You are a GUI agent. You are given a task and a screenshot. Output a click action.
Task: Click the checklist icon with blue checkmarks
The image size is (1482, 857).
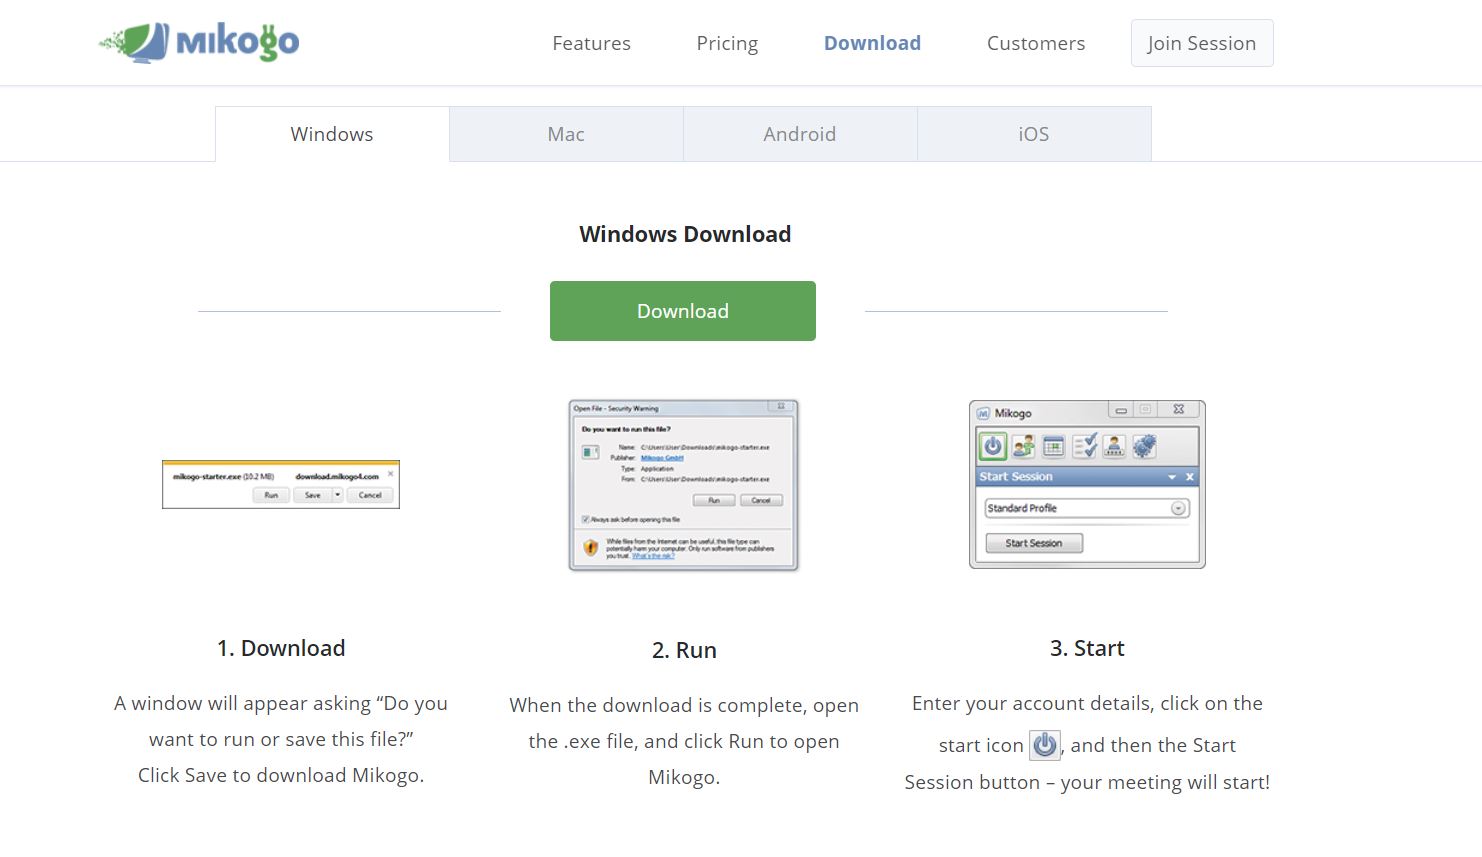[x=1084, y=446]
